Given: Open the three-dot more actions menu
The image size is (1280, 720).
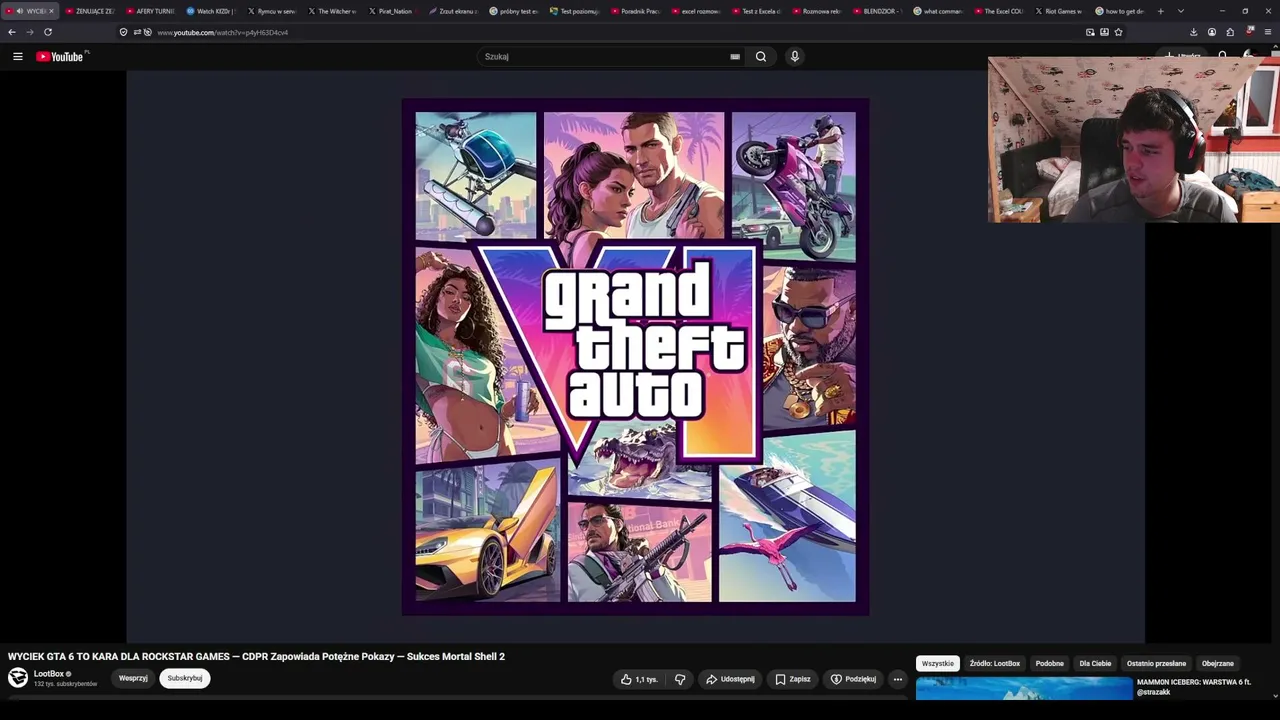Looking at the screenshot, I should [x=898, y=679].
